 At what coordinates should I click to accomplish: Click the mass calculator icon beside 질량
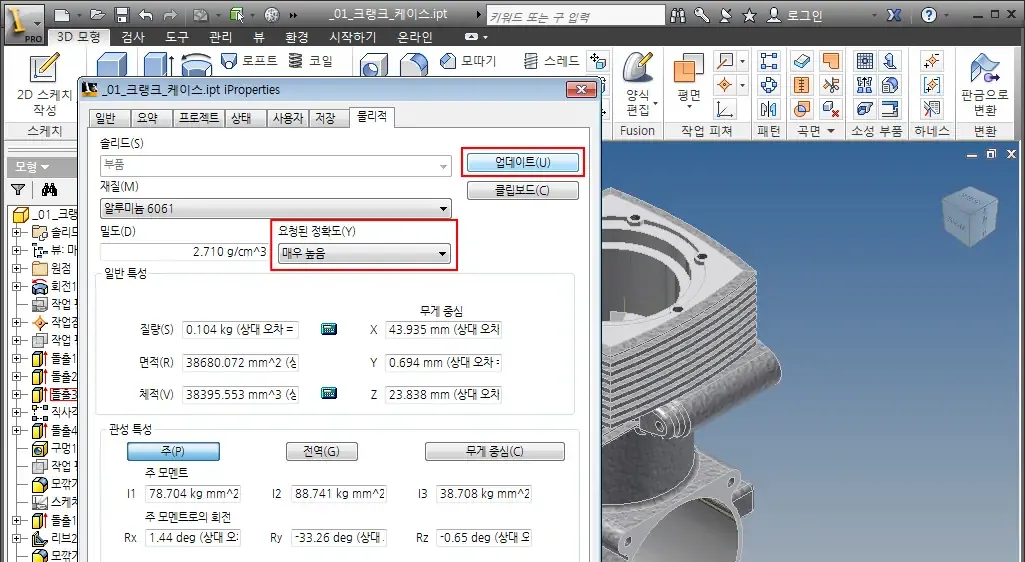329,329
